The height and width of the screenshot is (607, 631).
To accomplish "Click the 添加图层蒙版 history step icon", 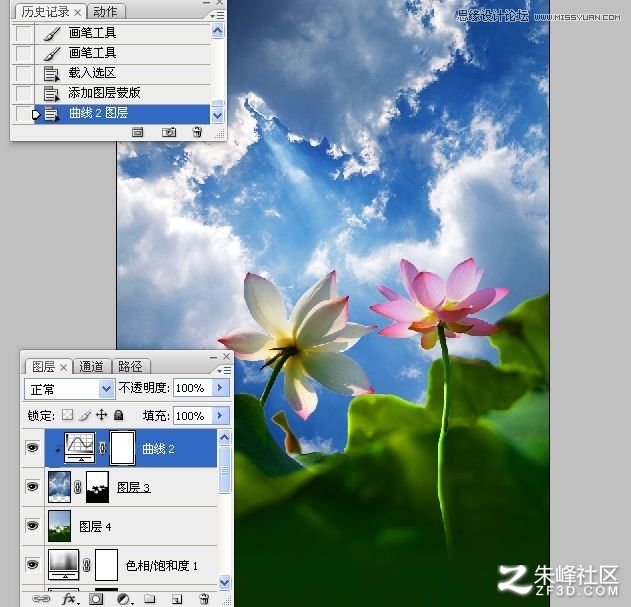I will tap(52, 93).
